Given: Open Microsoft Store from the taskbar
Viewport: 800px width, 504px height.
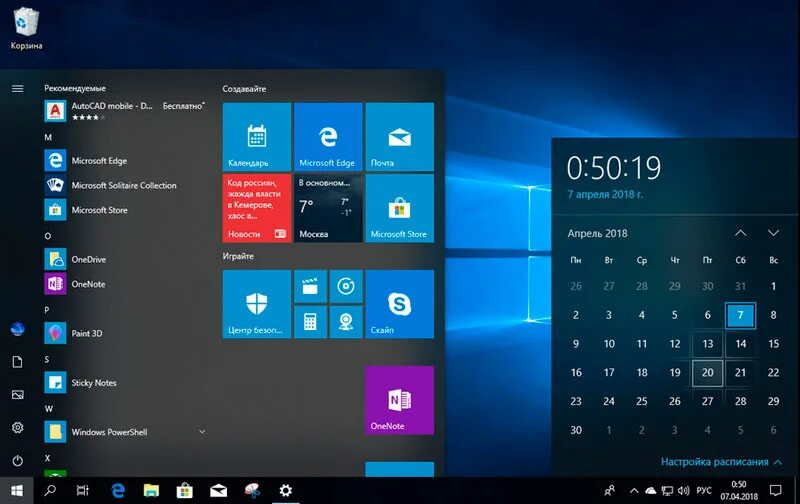Looking at the screenshot, I should pos(185,491).
